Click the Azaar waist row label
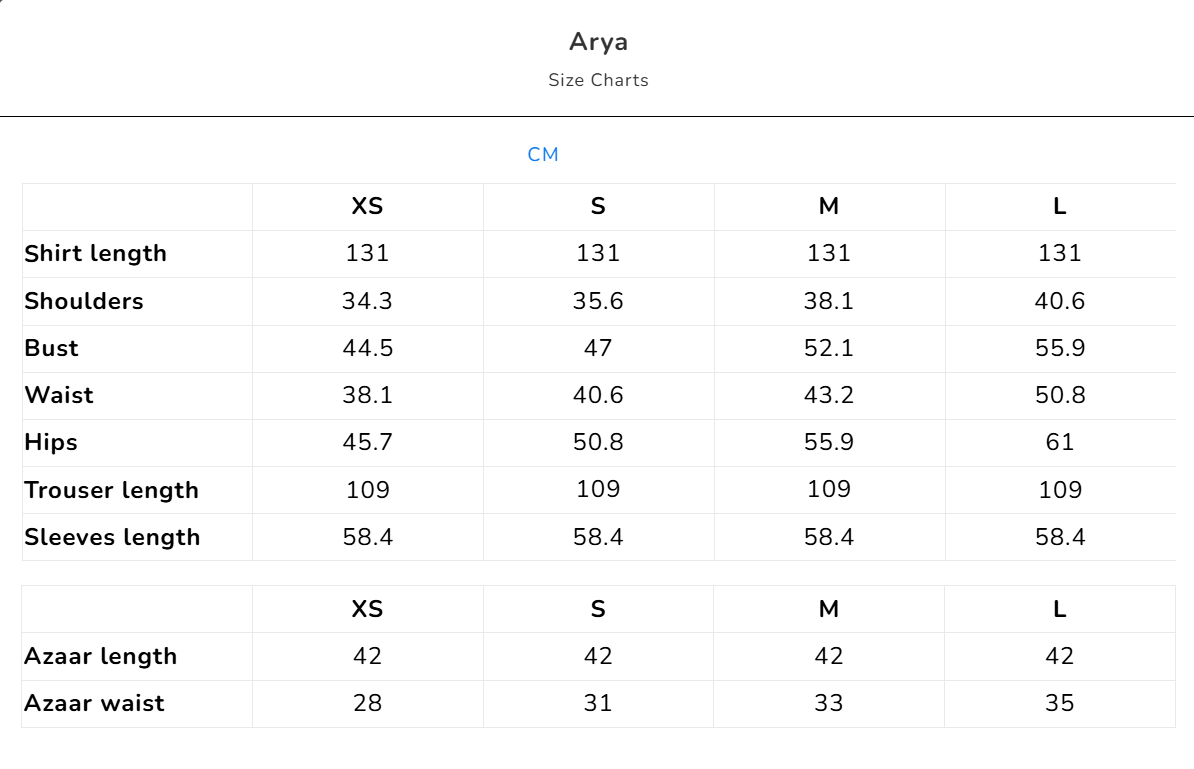 click(x=95, y=703)
